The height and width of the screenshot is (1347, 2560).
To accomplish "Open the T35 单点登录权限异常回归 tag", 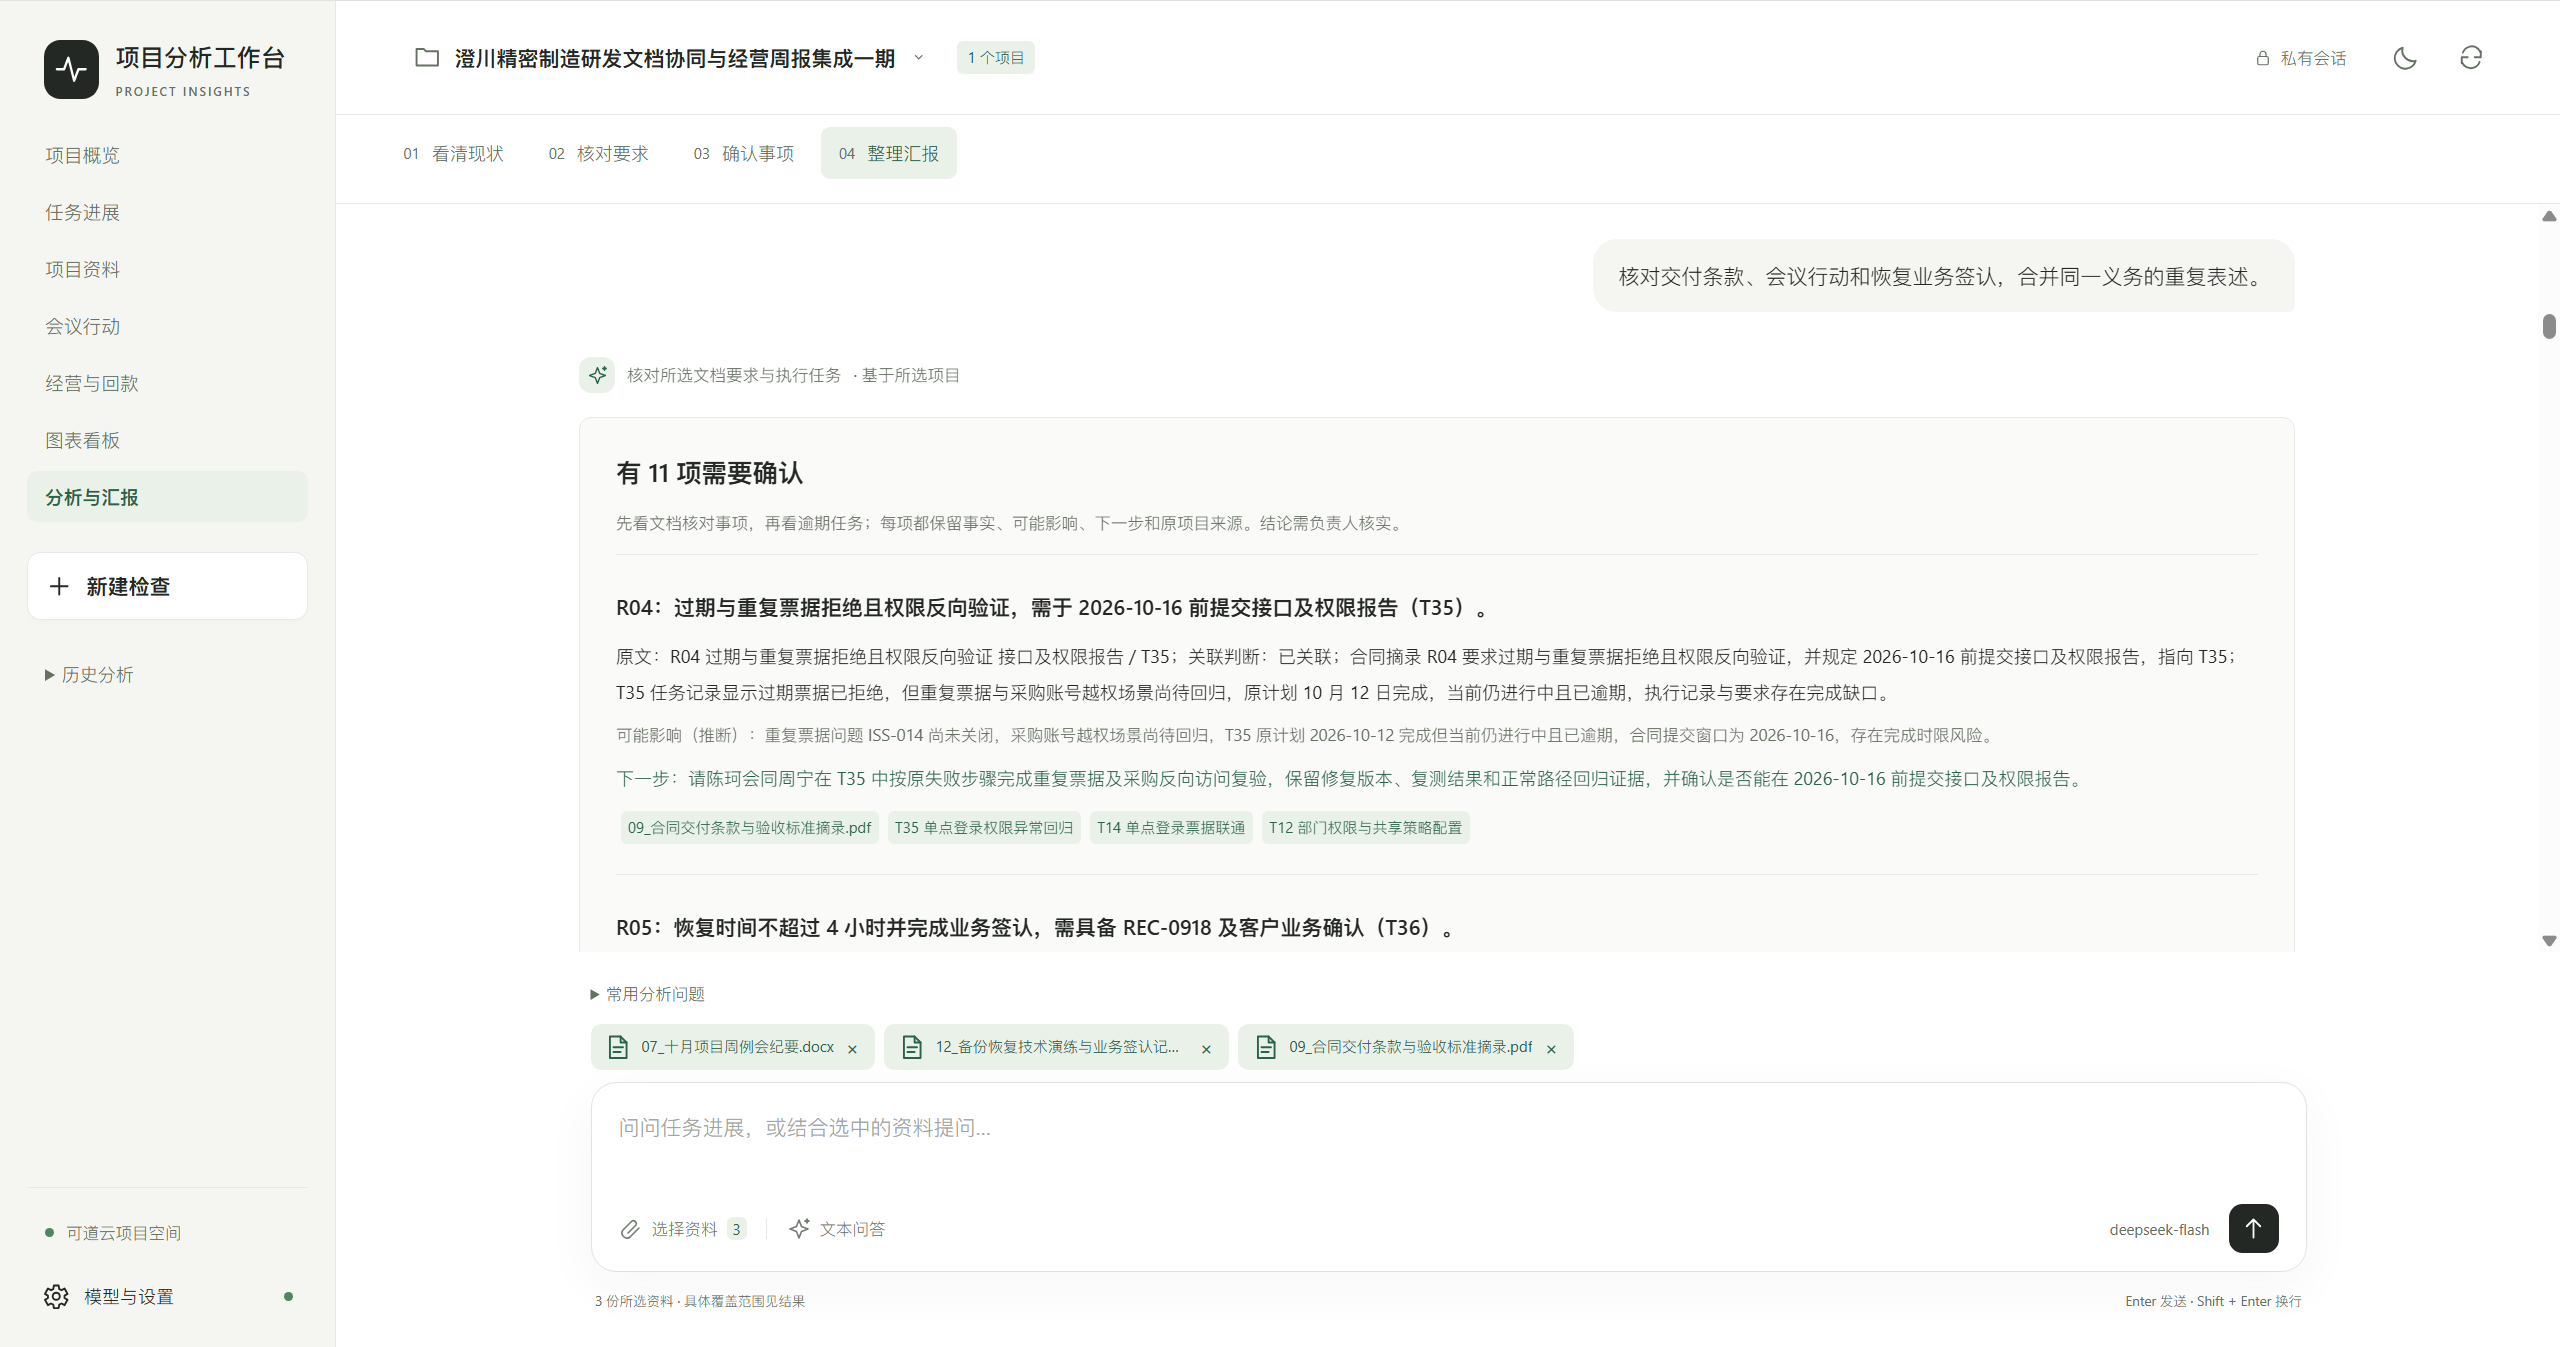I will [x=984, y=828].
